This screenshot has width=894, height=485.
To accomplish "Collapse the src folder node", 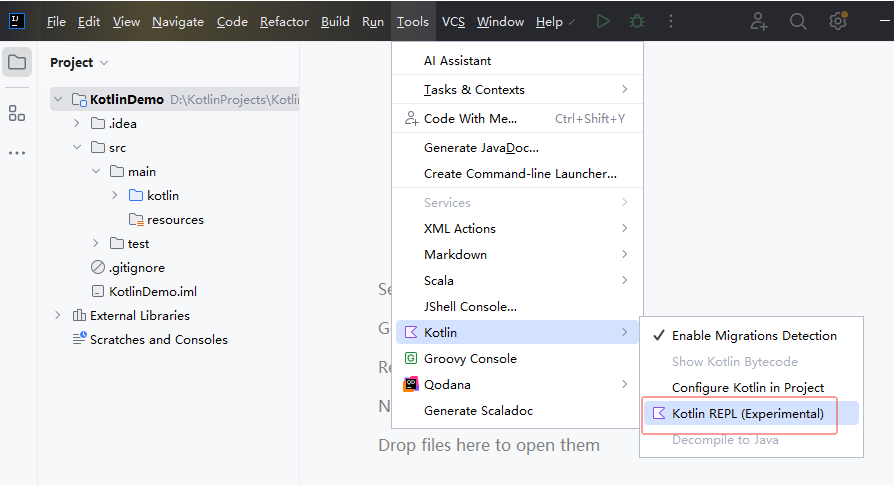I will coord(77,147).
